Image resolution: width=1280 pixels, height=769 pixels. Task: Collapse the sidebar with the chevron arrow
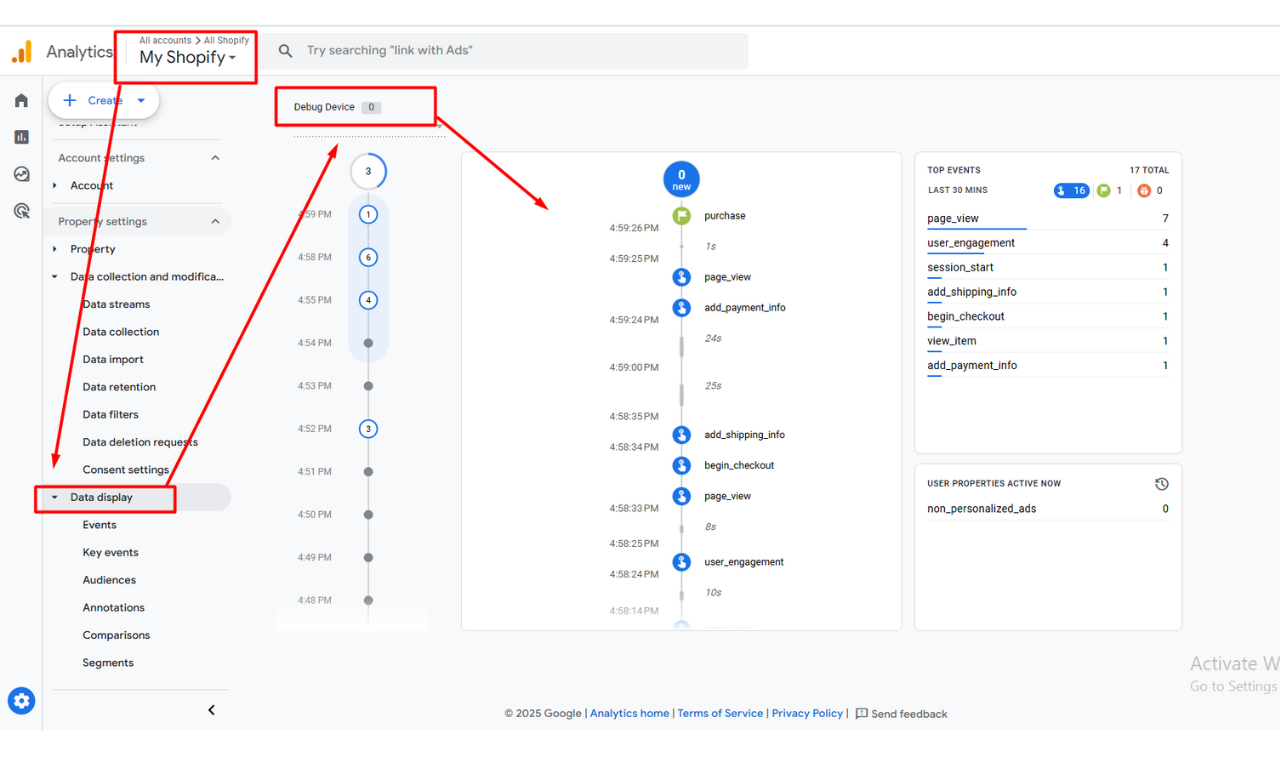coord(211,710)
